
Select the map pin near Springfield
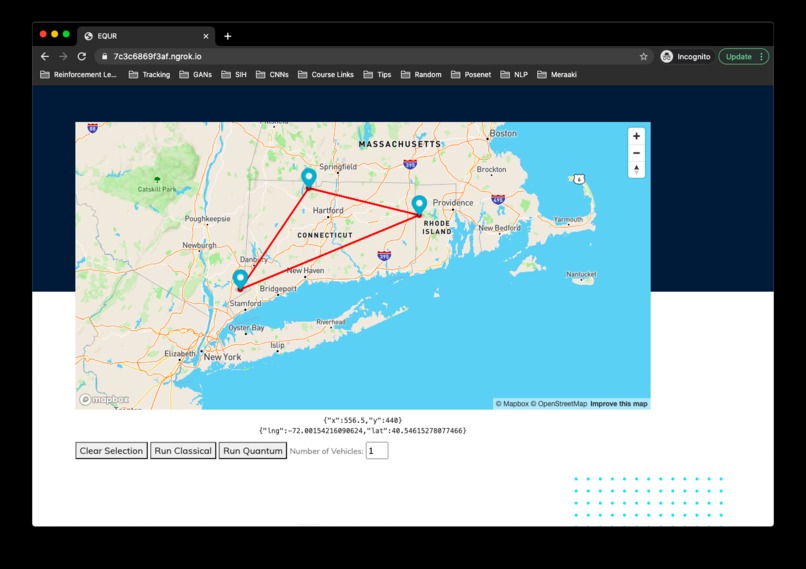point(308,177)
